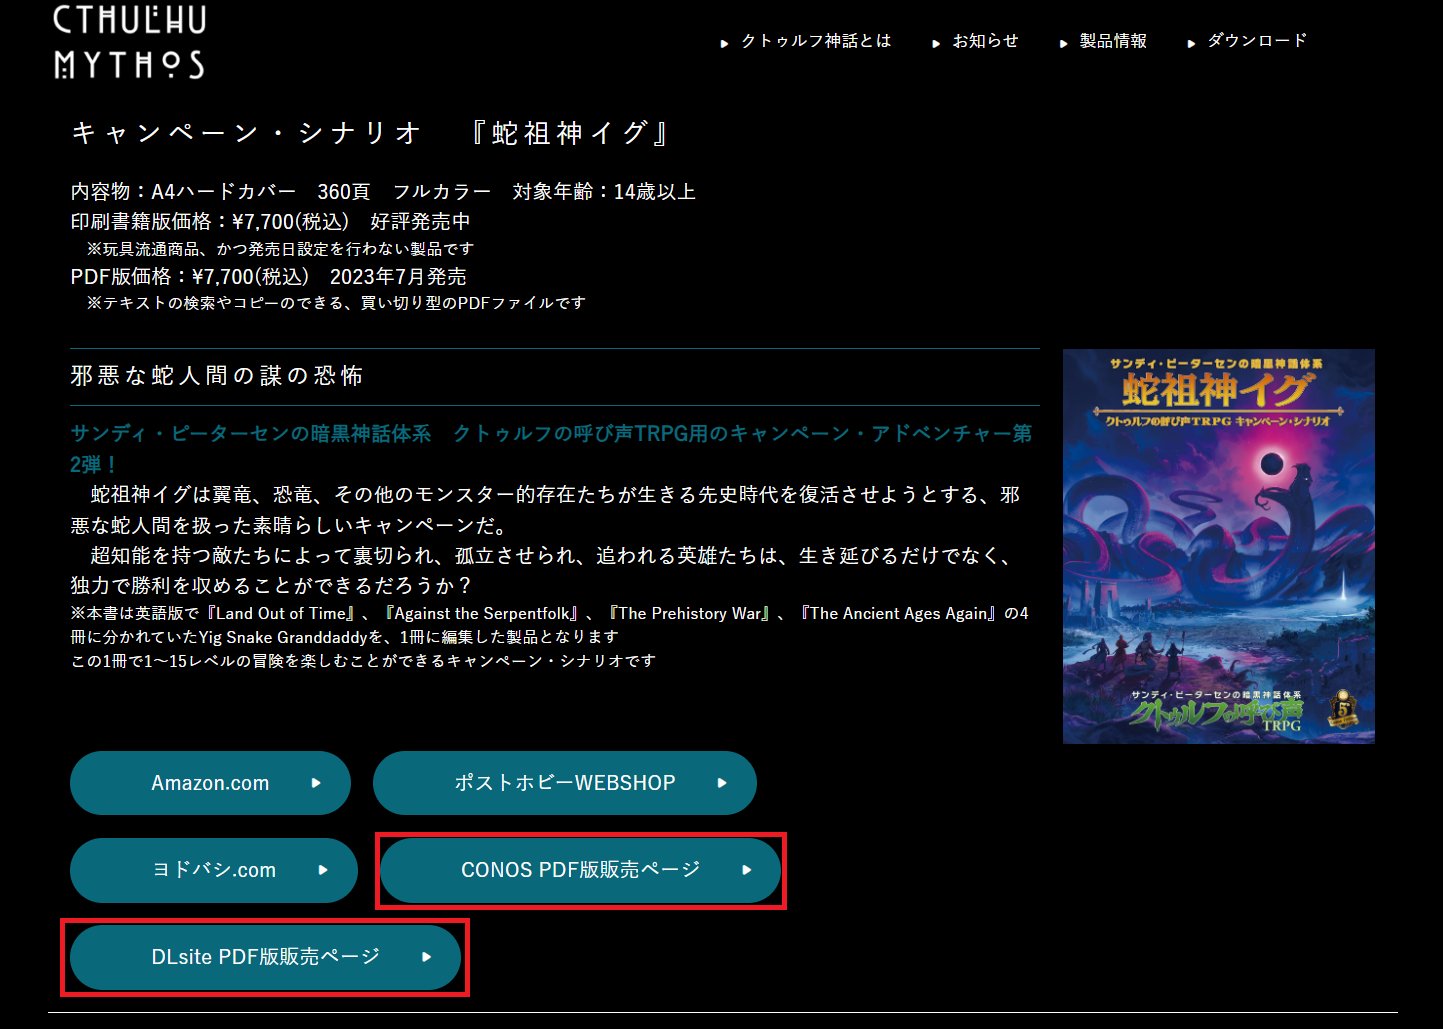The height and width of the screenshot is (1029, 1443).
Task: Open the お知らせ menu item
Action: point(985,41)
